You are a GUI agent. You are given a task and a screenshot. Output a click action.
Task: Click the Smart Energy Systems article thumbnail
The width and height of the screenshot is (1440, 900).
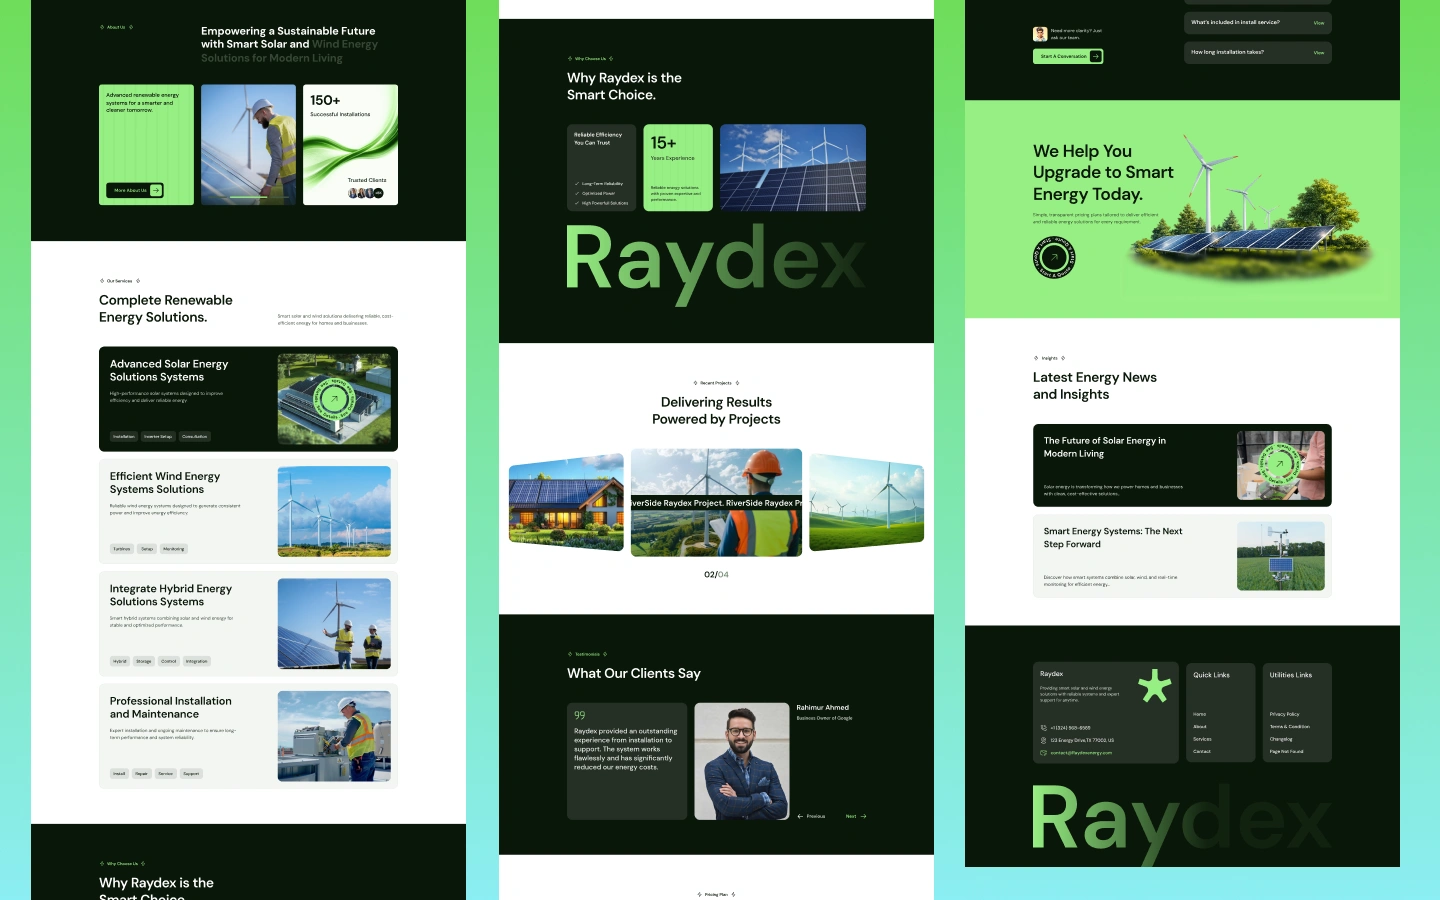(x=1281, y=556)
